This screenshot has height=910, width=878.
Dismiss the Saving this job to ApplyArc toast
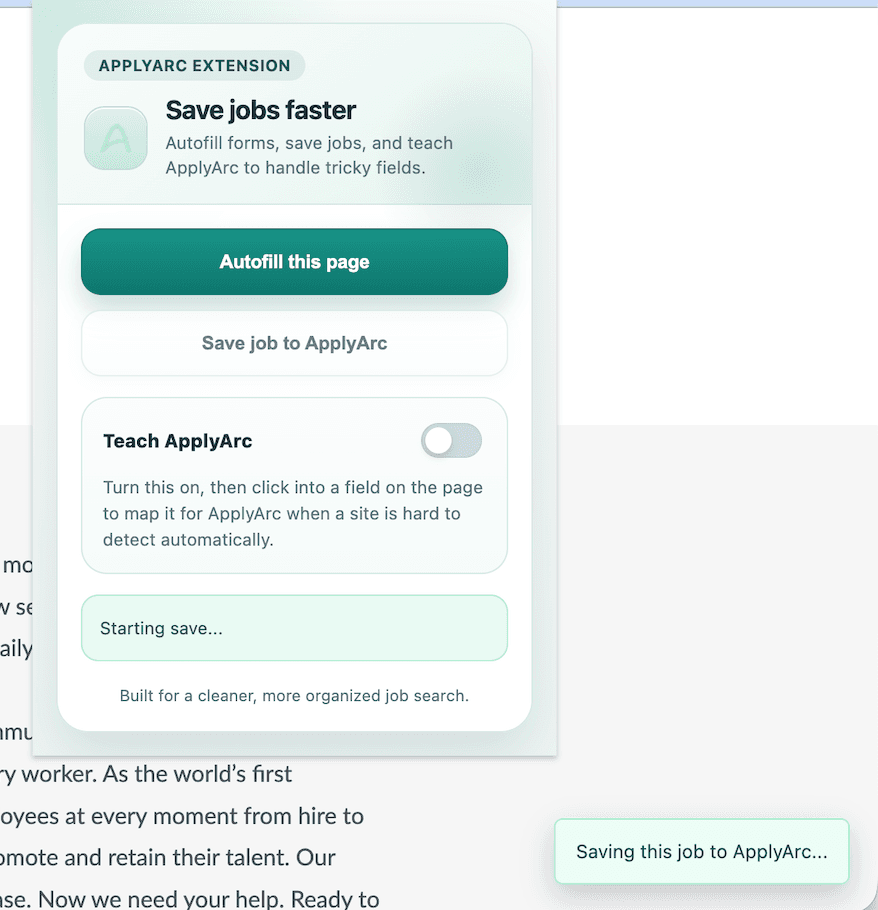[701, 851]
